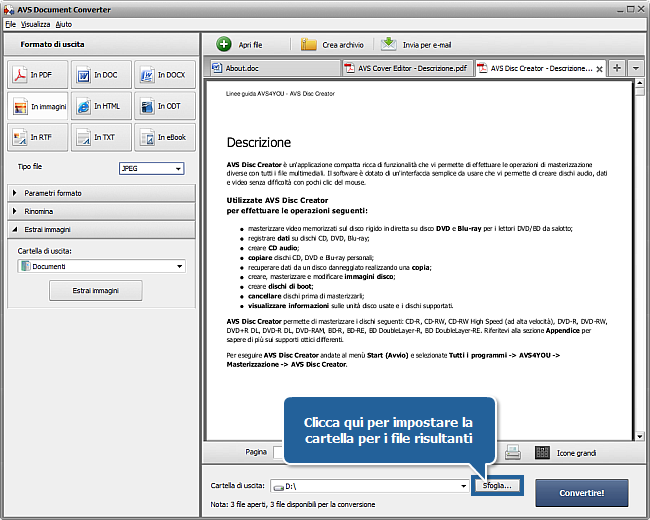Collapse the Estrai immagini section
The height and width of the screenshot is (520, 650).
pos(101,229)
